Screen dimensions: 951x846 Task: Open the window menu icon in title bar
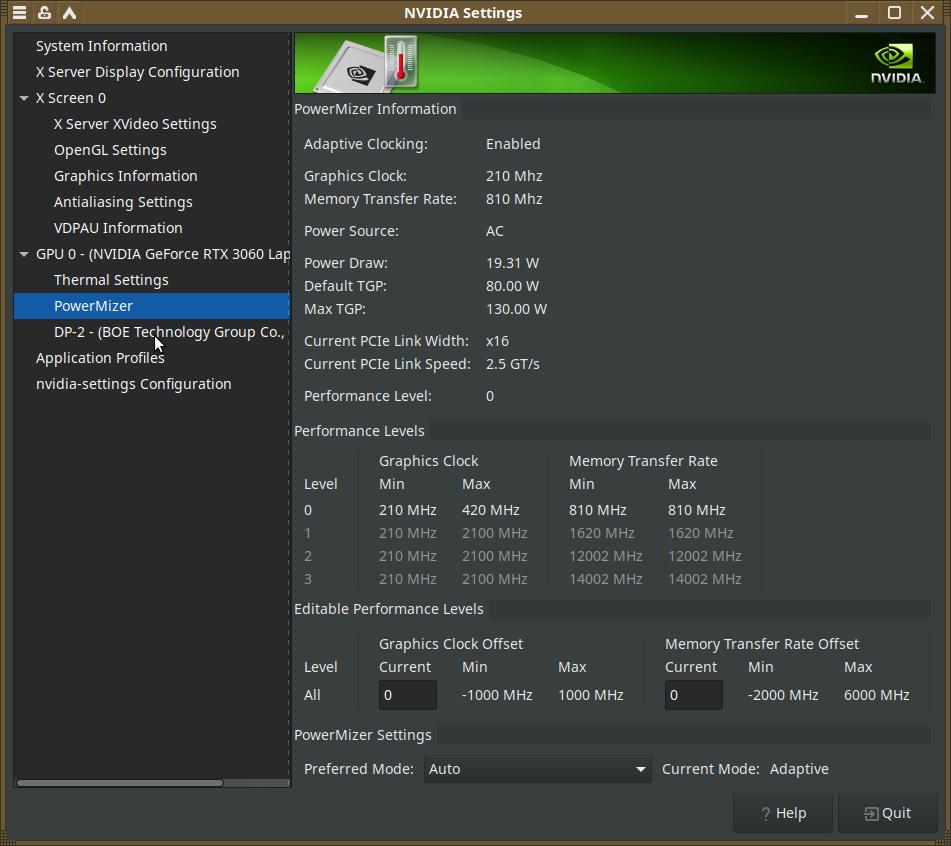click(19, 13)
